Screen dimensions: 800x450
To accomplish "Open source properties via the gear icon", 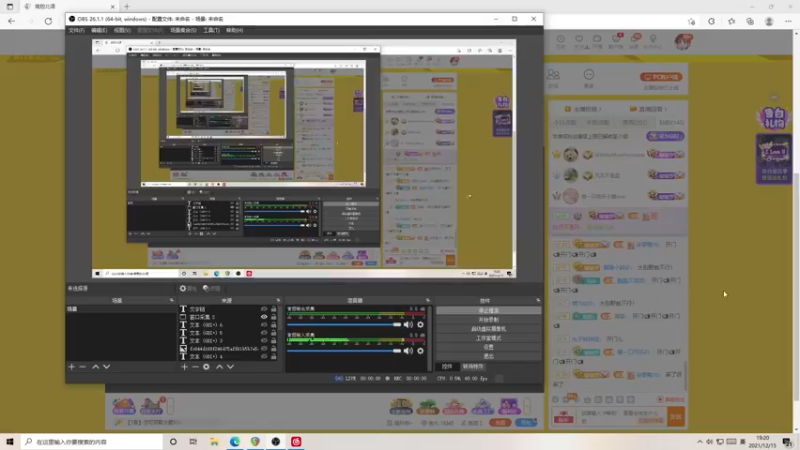I will coord(206,366).
